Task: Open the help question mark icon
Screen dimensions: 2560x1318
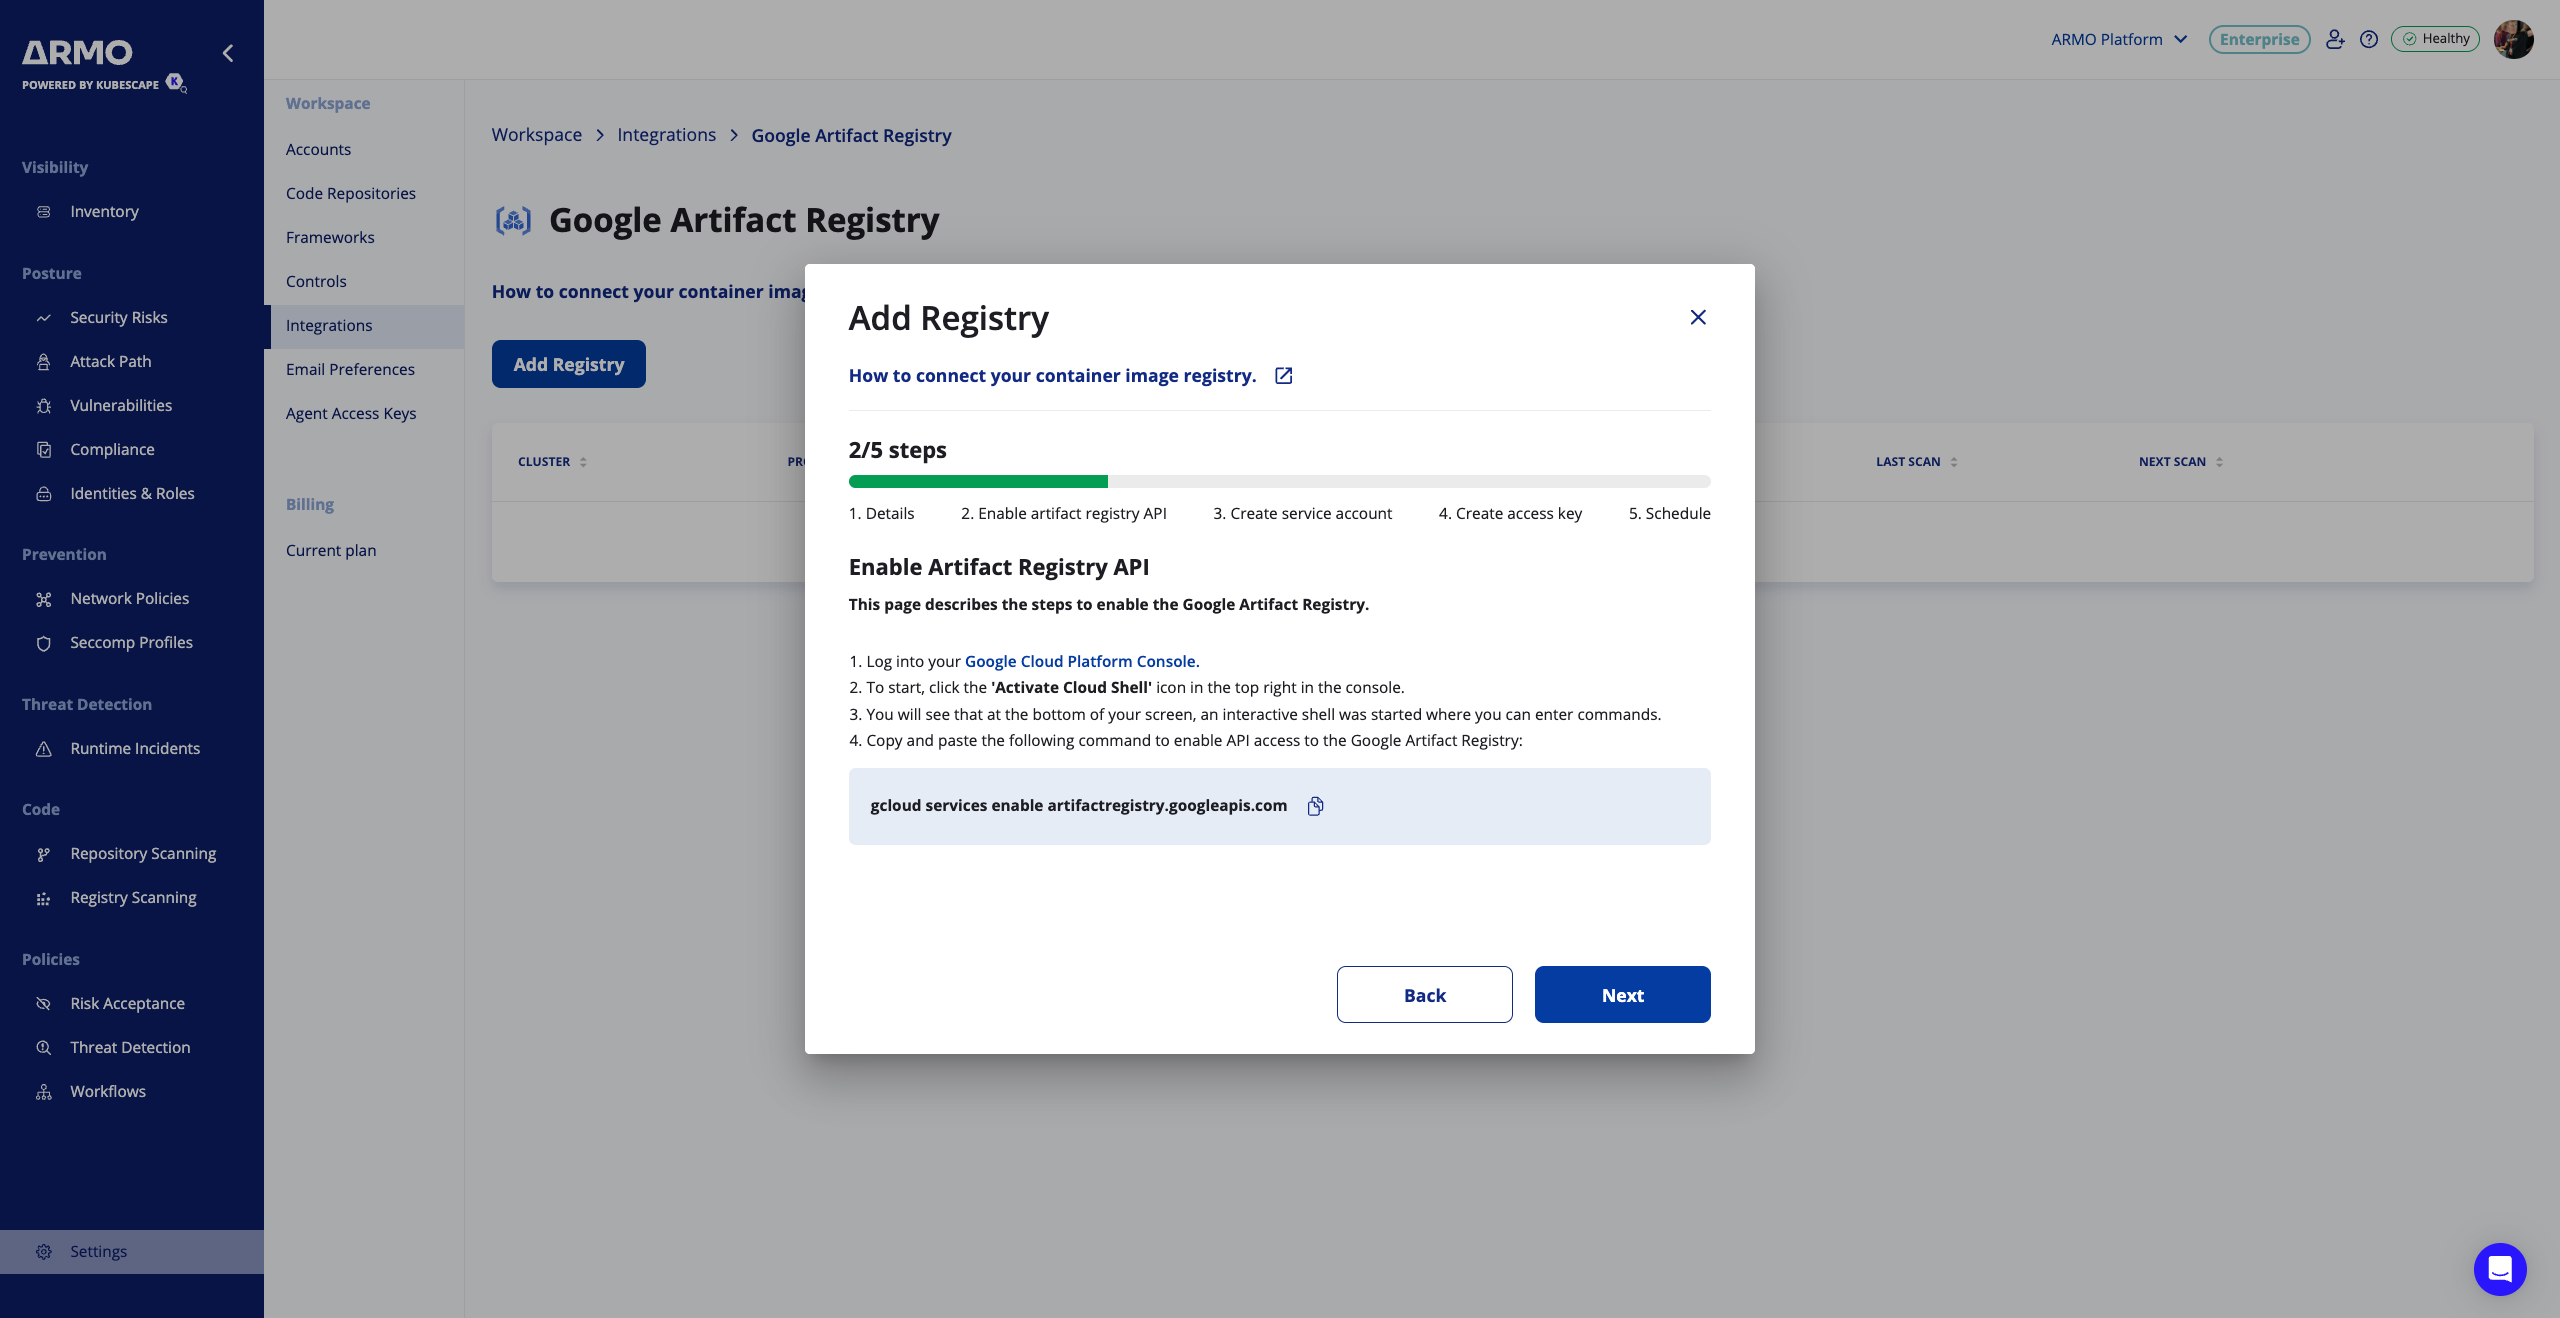Action: [2368, 39]
